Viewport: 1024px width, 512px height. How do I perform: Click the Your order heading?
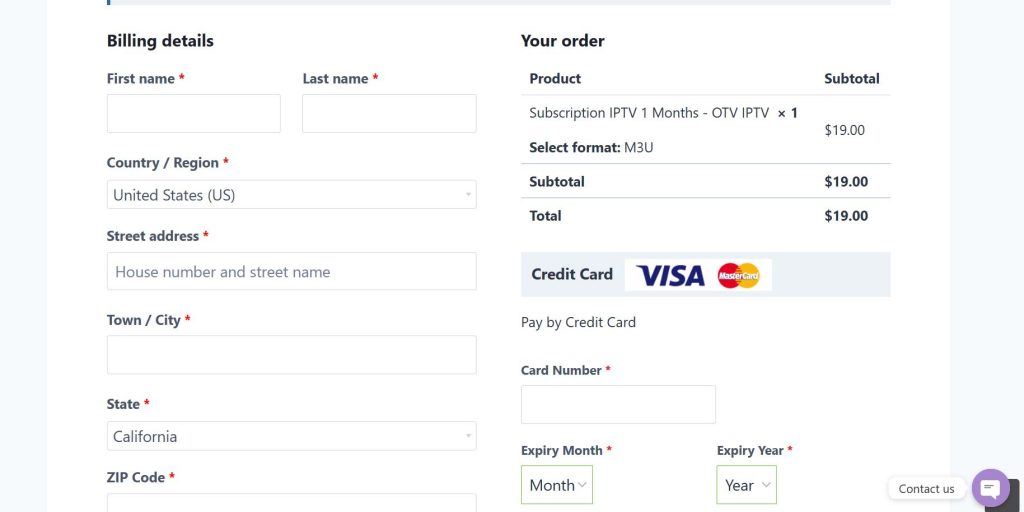click(562, 41)
